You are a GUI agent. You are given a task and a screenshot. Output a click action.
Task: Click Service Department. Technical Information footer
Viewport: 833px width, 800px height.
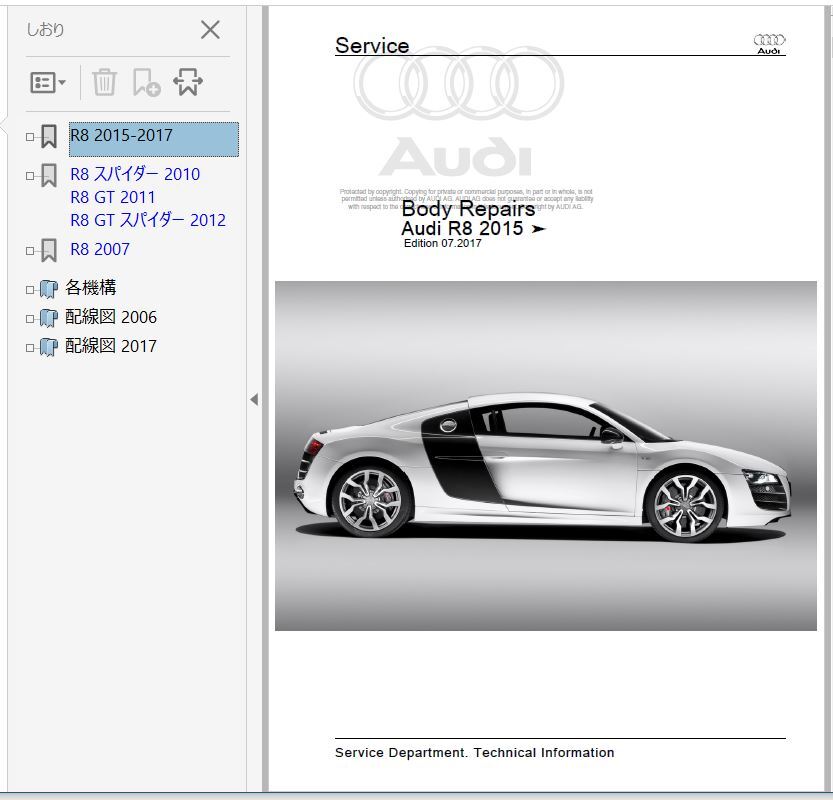pos(474,753)
